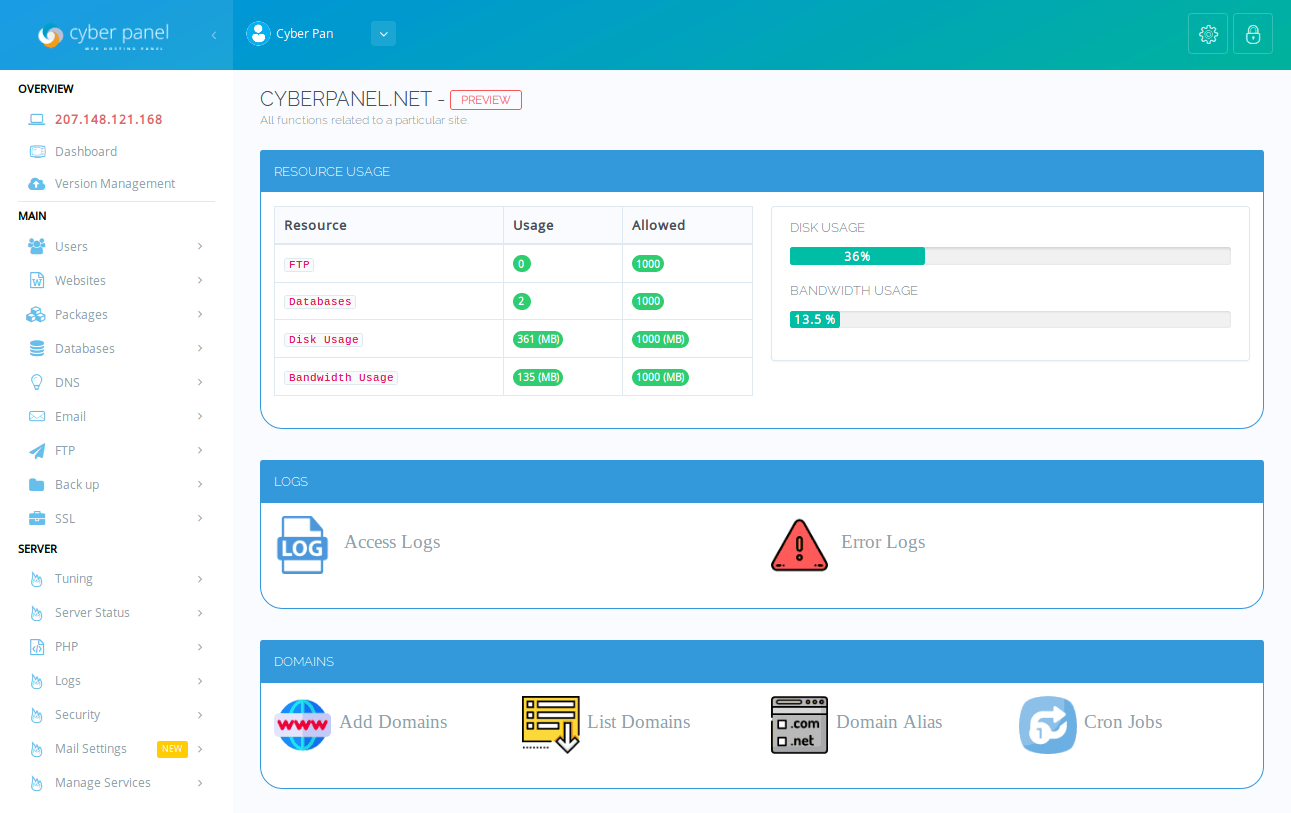
Task: Open the settings gear in header
Action: point(1208,34)
